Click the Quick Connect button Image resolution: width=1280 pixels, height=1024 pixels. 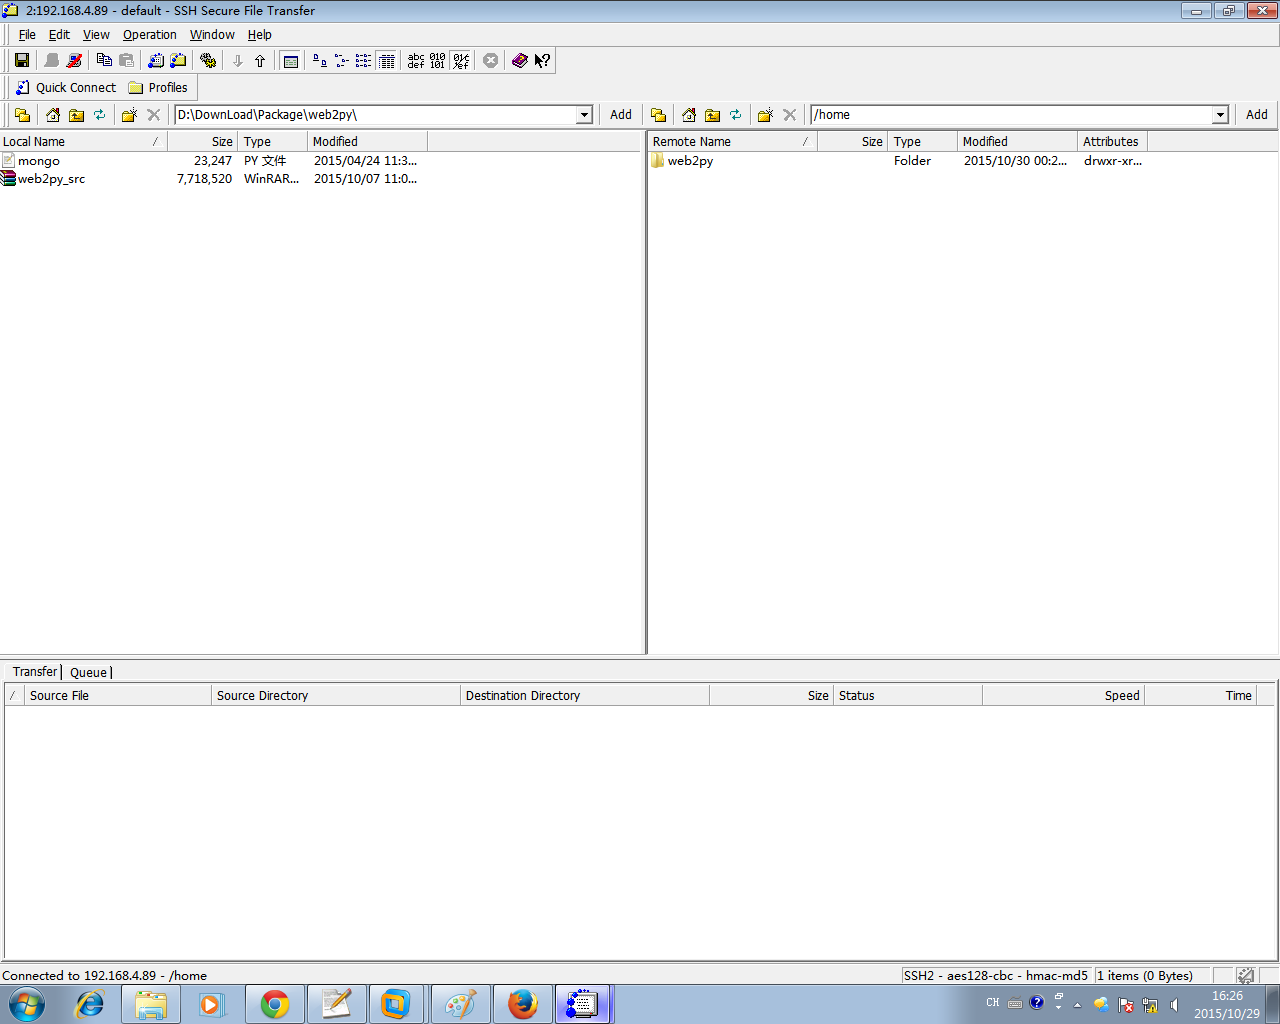(x=66, y=88)
